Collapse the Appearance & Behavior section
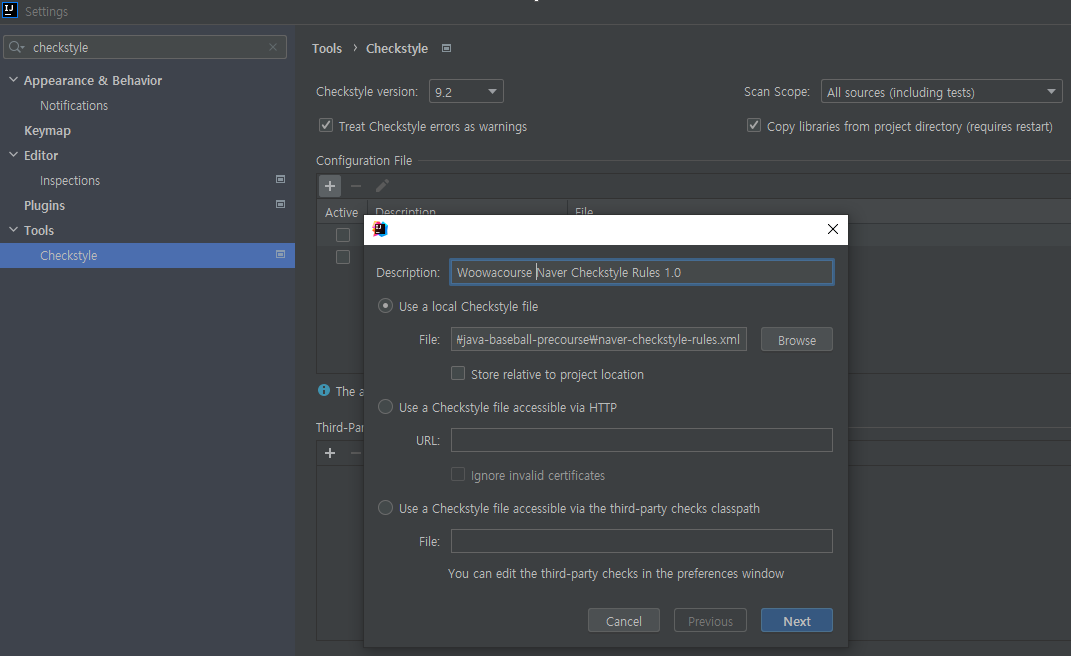This screenshot has width=1071, height=656. click(13, 80)
